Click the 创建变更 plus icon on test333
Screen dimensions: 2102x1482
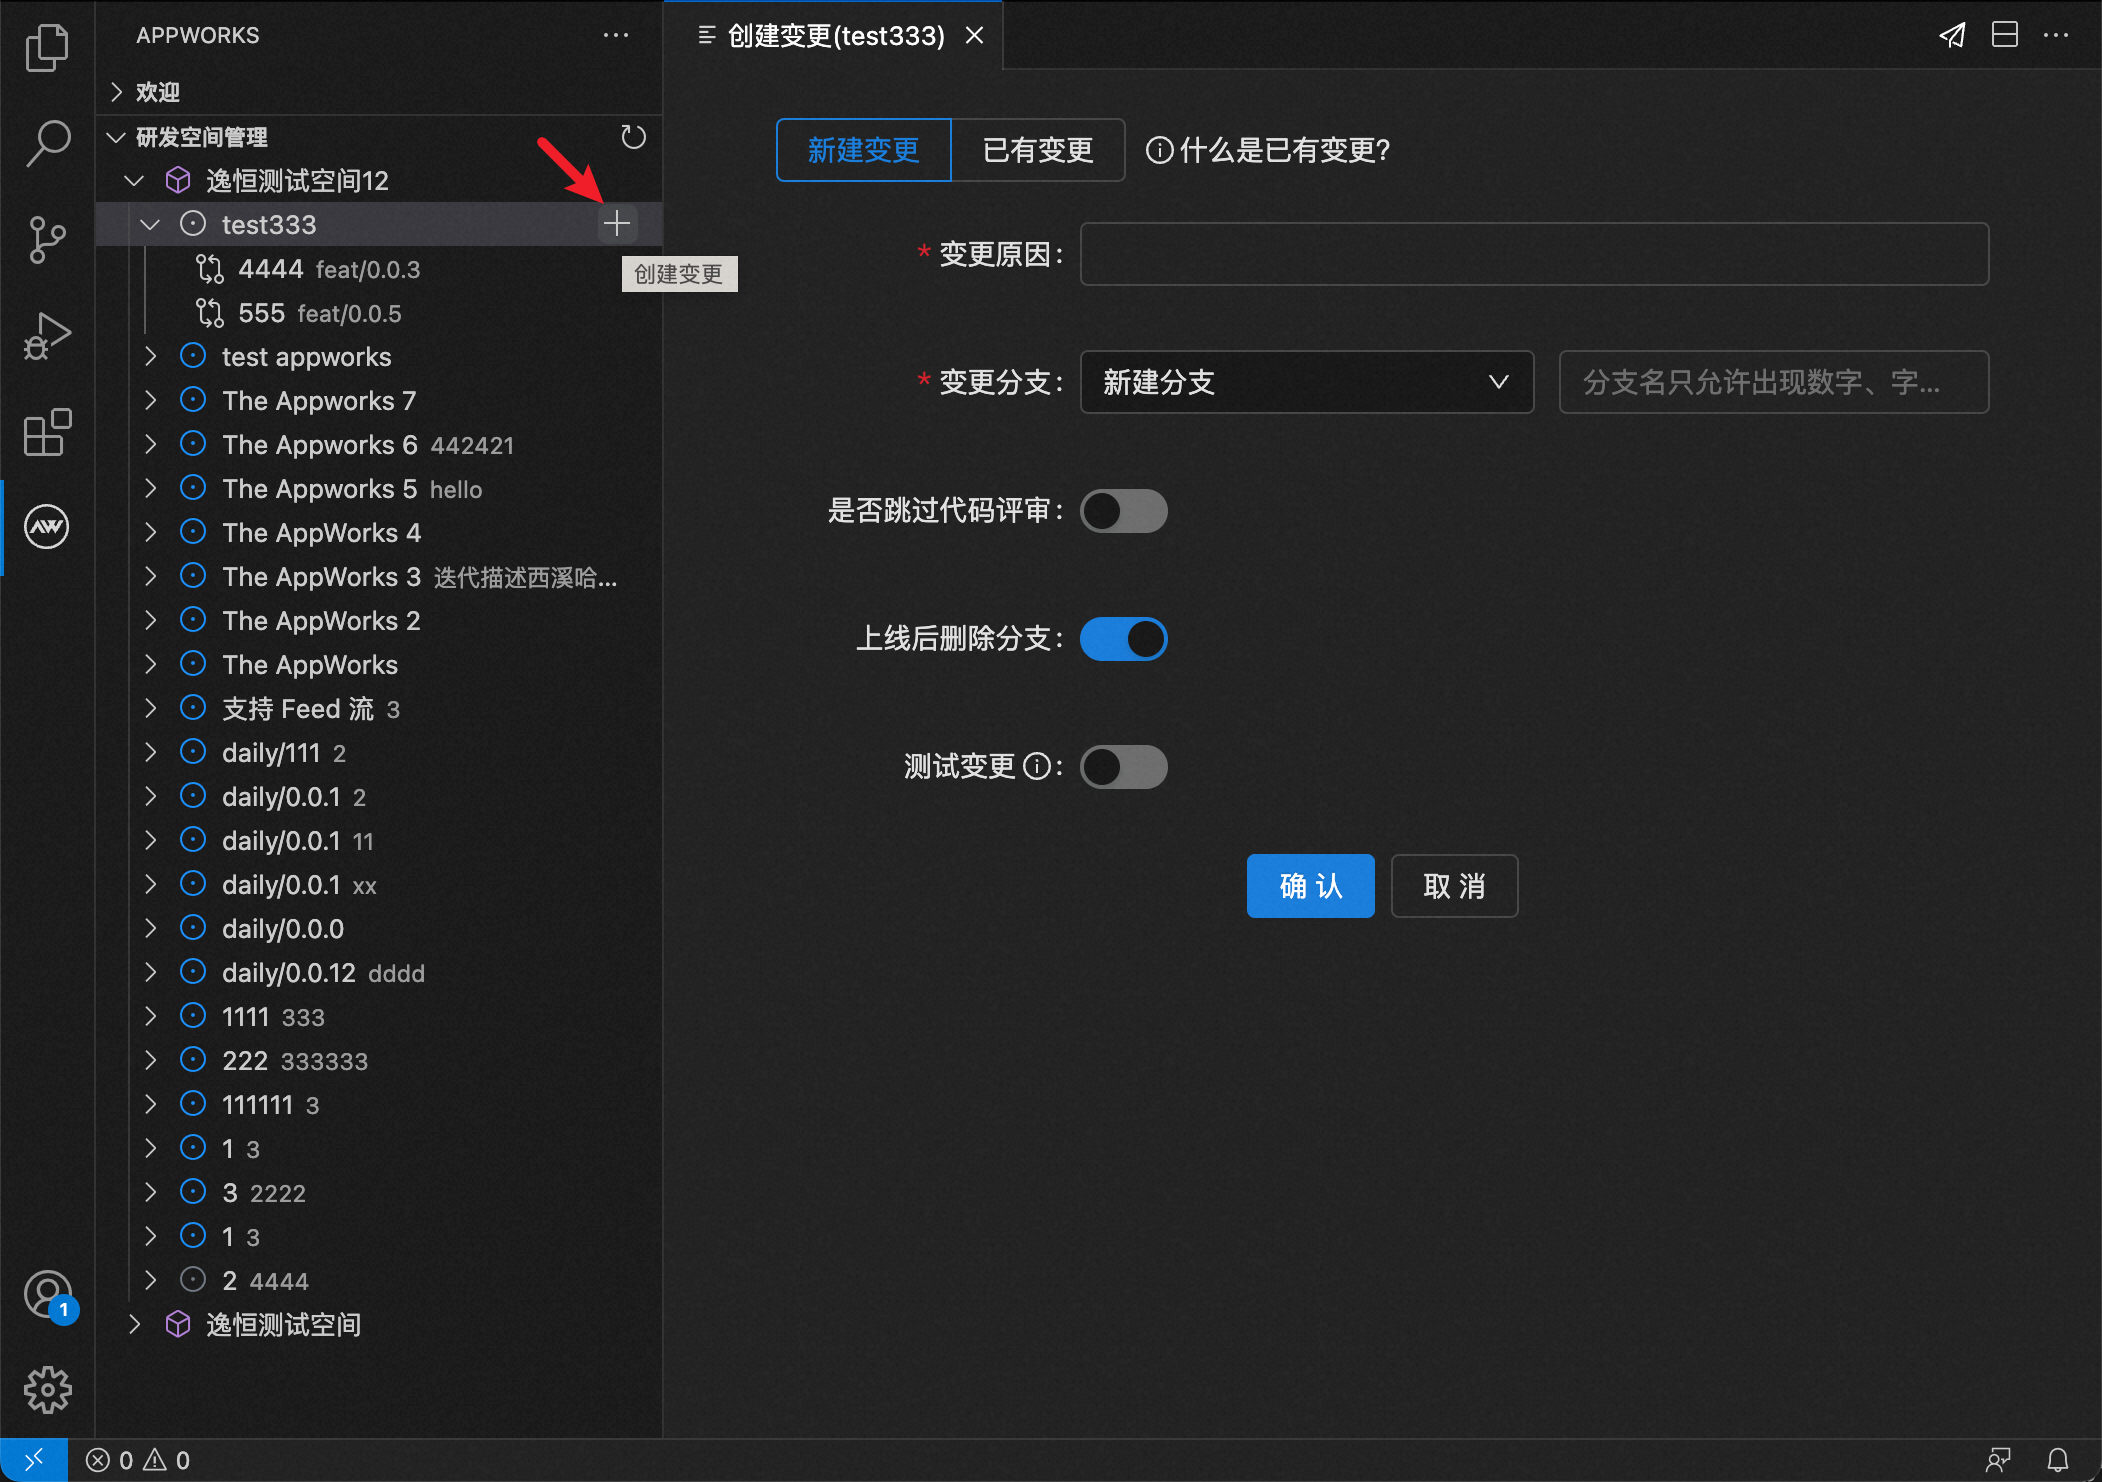[x=617, y=223]
